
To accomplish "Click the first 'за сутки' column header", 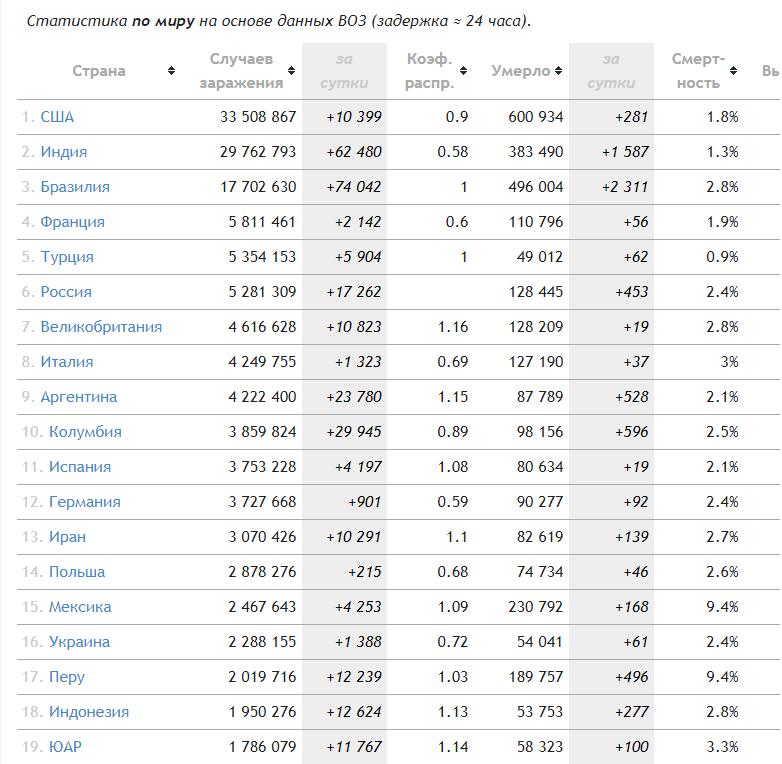I will (344, 71).
